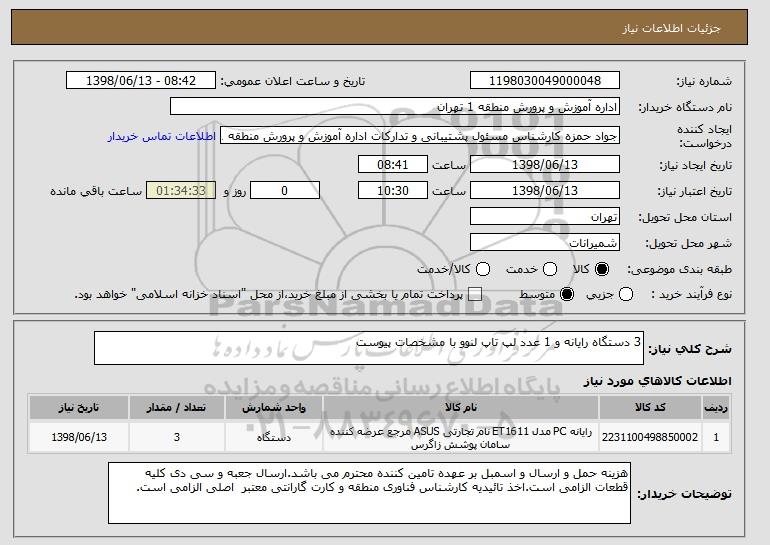Click the public announcement date field 08:42
Image resolution: width=770 pixels, height=545 pixels.
[141, 81]
